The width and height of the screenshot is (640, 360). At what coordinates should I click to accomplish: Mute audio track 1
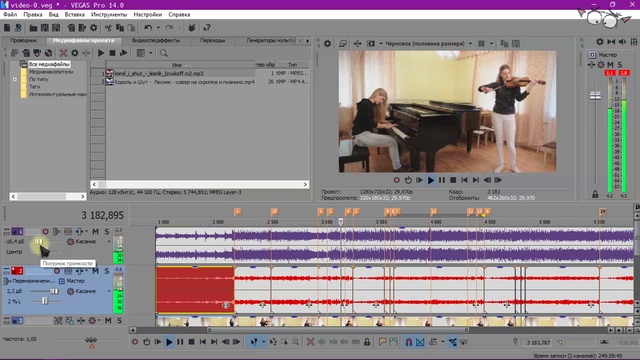click(95, 231)
